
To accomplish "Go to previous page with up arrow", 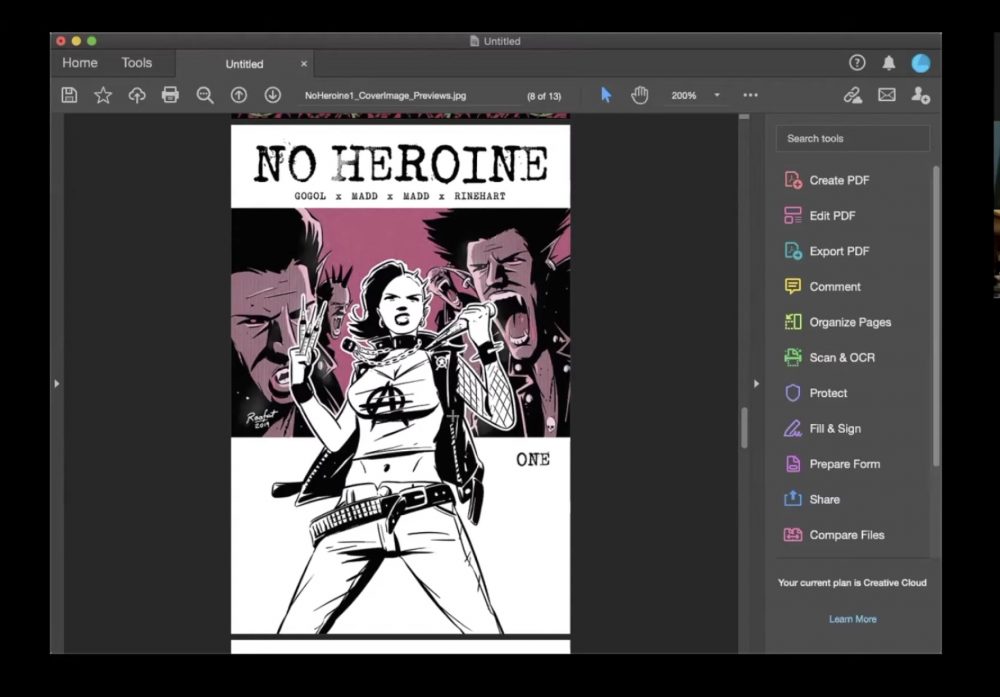I will [239, 95].
